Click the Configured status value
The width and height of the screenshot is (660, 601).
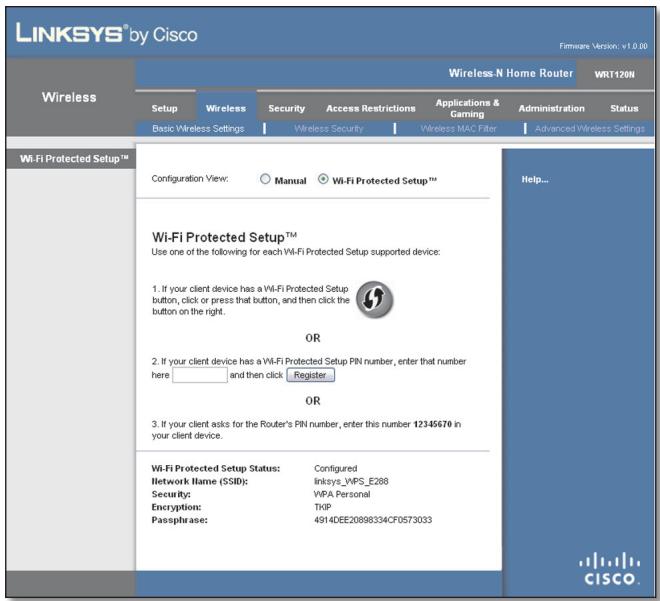coord(335,468)
